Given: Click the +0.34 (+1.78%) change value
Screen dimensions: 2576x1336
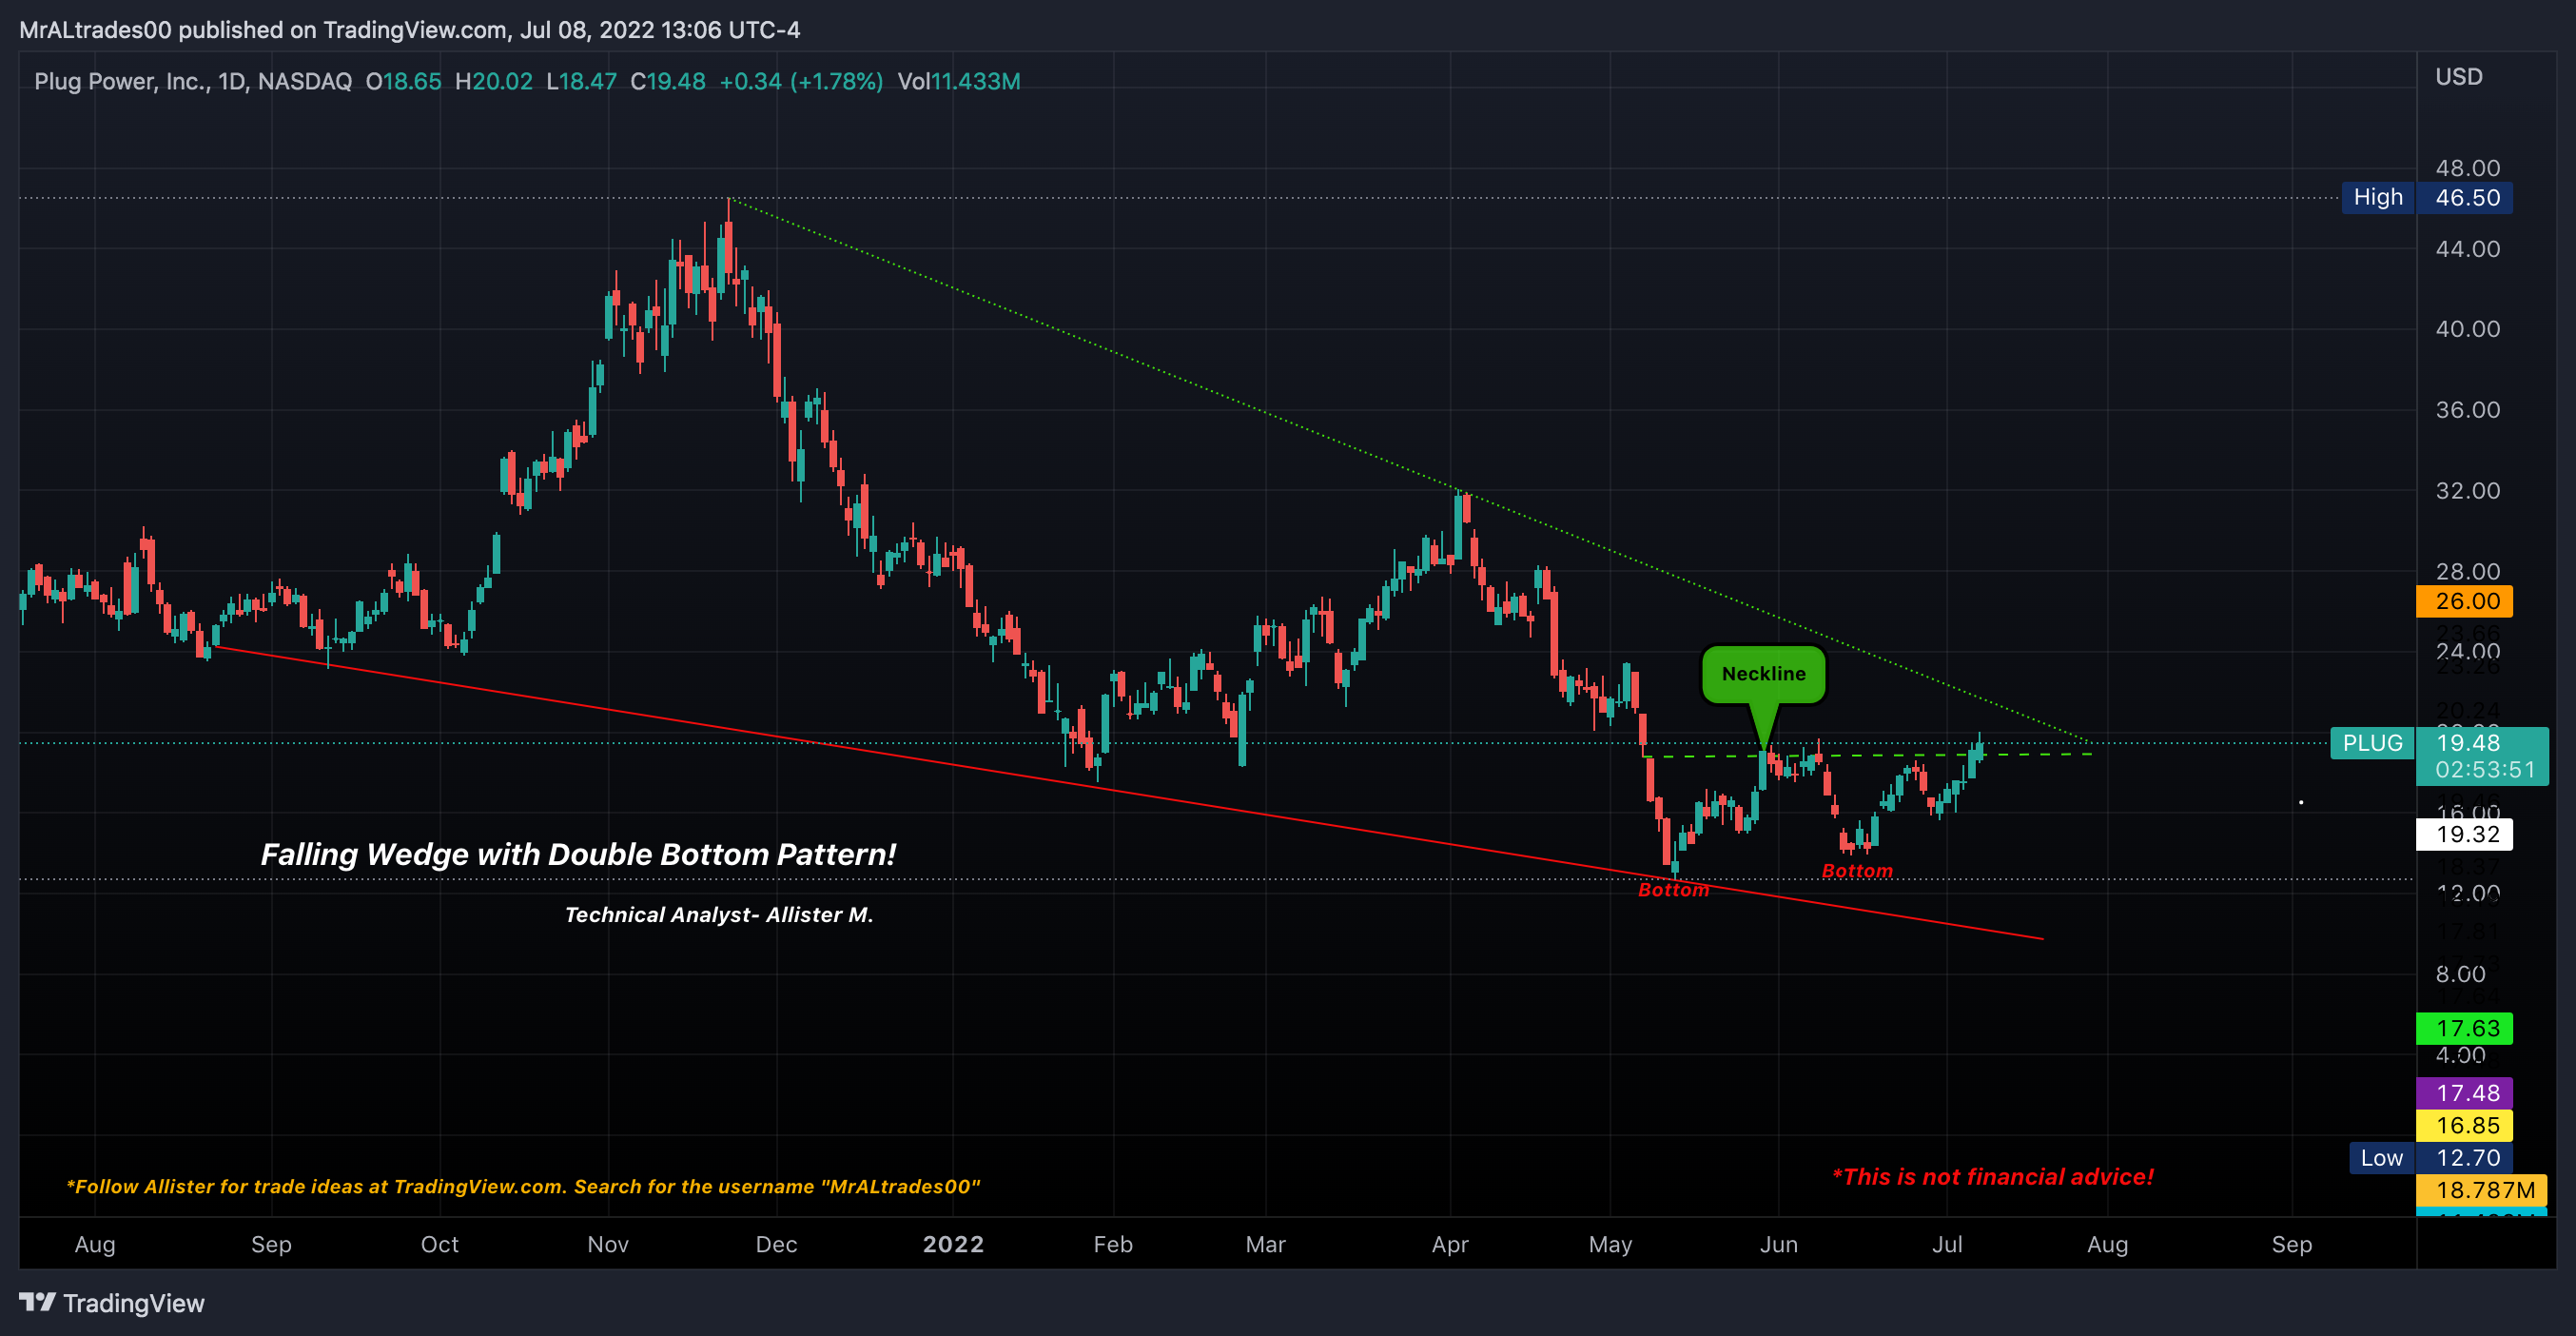Looking at the screenshot, I should pyautogui.click(x=801, y=82).
